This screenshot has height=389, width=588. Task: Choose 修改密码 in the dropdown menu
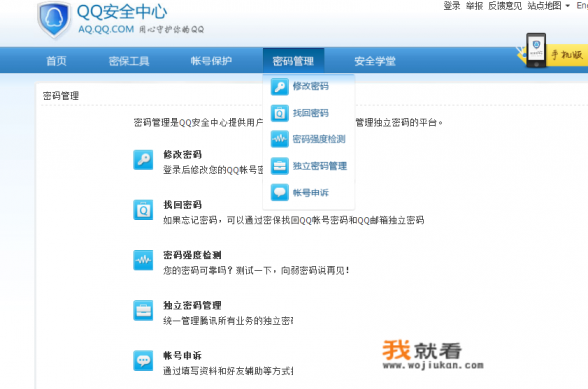pyautogui.click(x=310, y=86)
